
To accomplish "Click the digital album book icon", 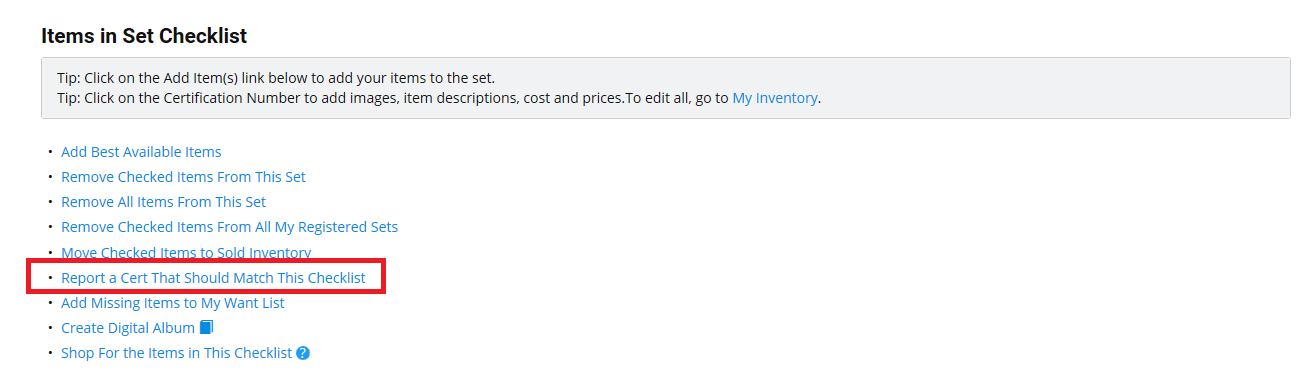I will pos(207,328).
